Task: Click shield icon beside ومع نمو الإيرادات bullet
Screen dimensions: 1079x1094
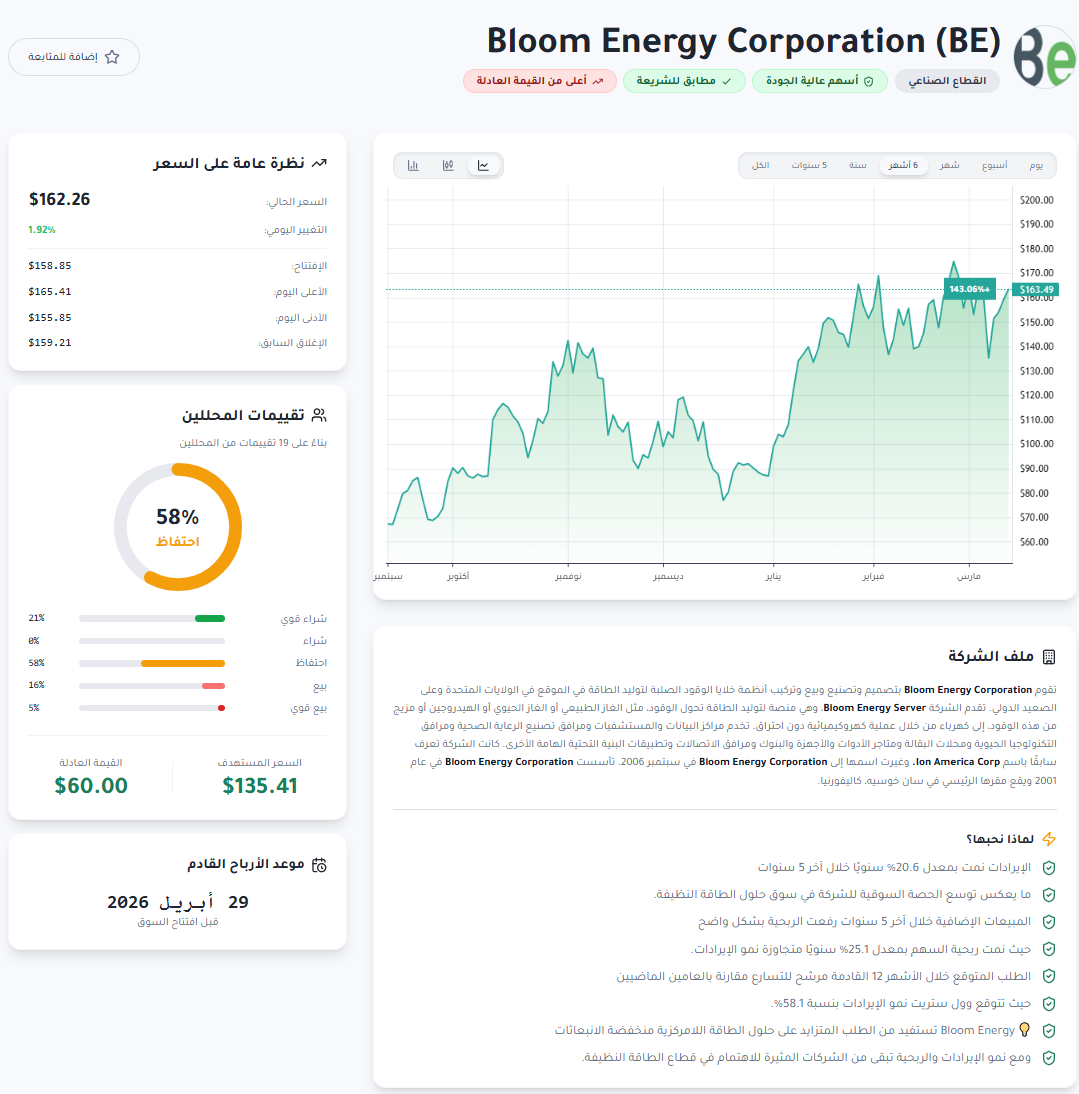Action: coord(1048,1058)
